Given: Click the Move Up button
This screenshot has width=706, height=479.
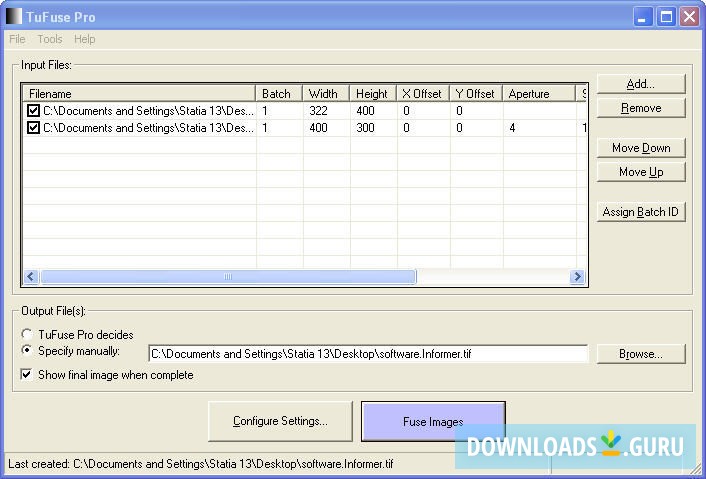Looking at the screenshot, I should tap(641, 172).
